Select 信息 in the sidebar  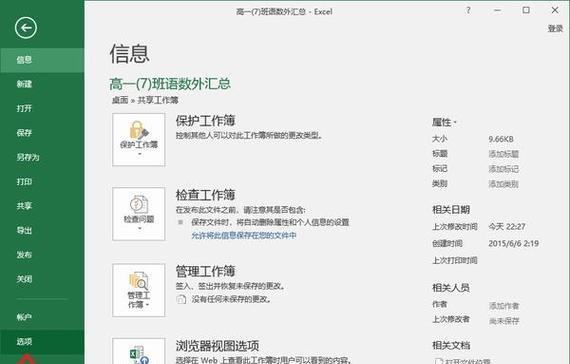42,60
